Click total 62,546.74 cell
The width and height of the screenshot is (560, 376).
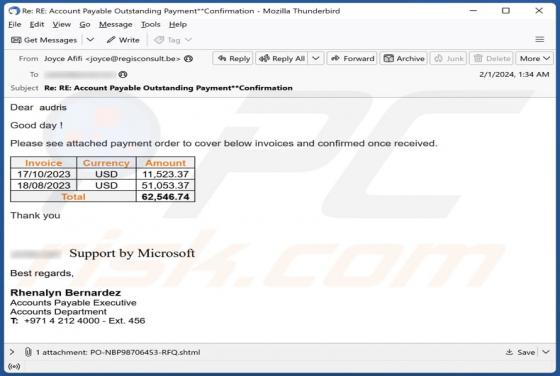(x=165, y=196)
